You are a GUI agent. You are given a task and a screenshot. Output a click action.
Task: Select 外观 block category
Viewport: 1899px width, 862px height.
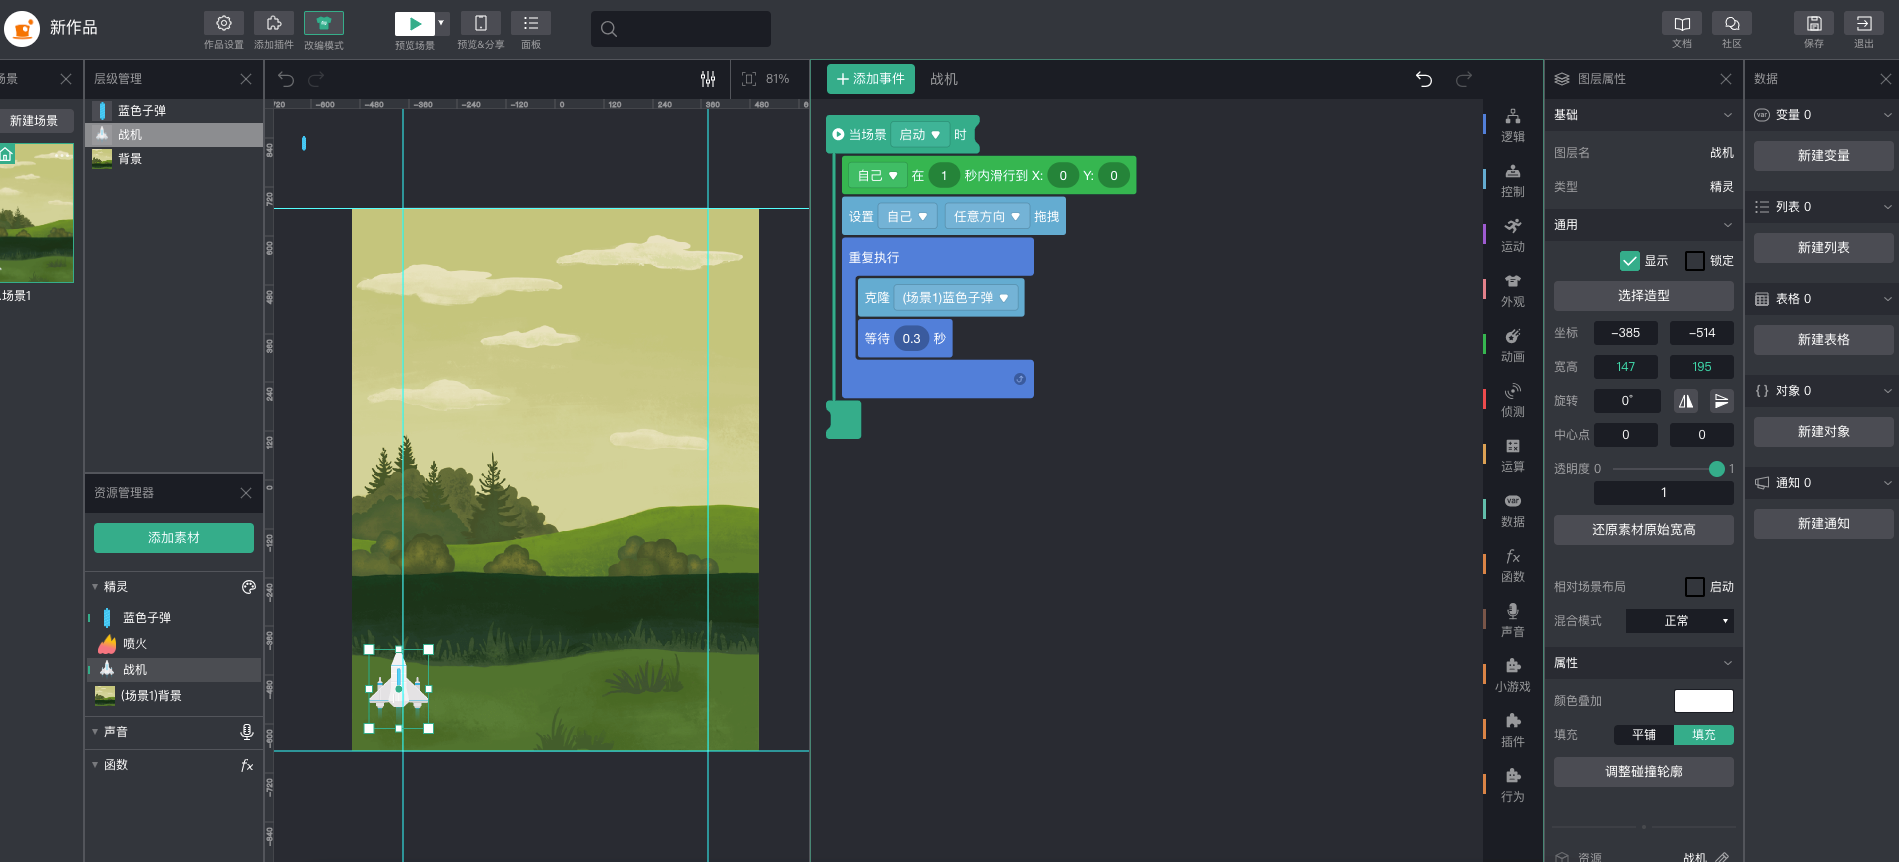click(1513, 290)
